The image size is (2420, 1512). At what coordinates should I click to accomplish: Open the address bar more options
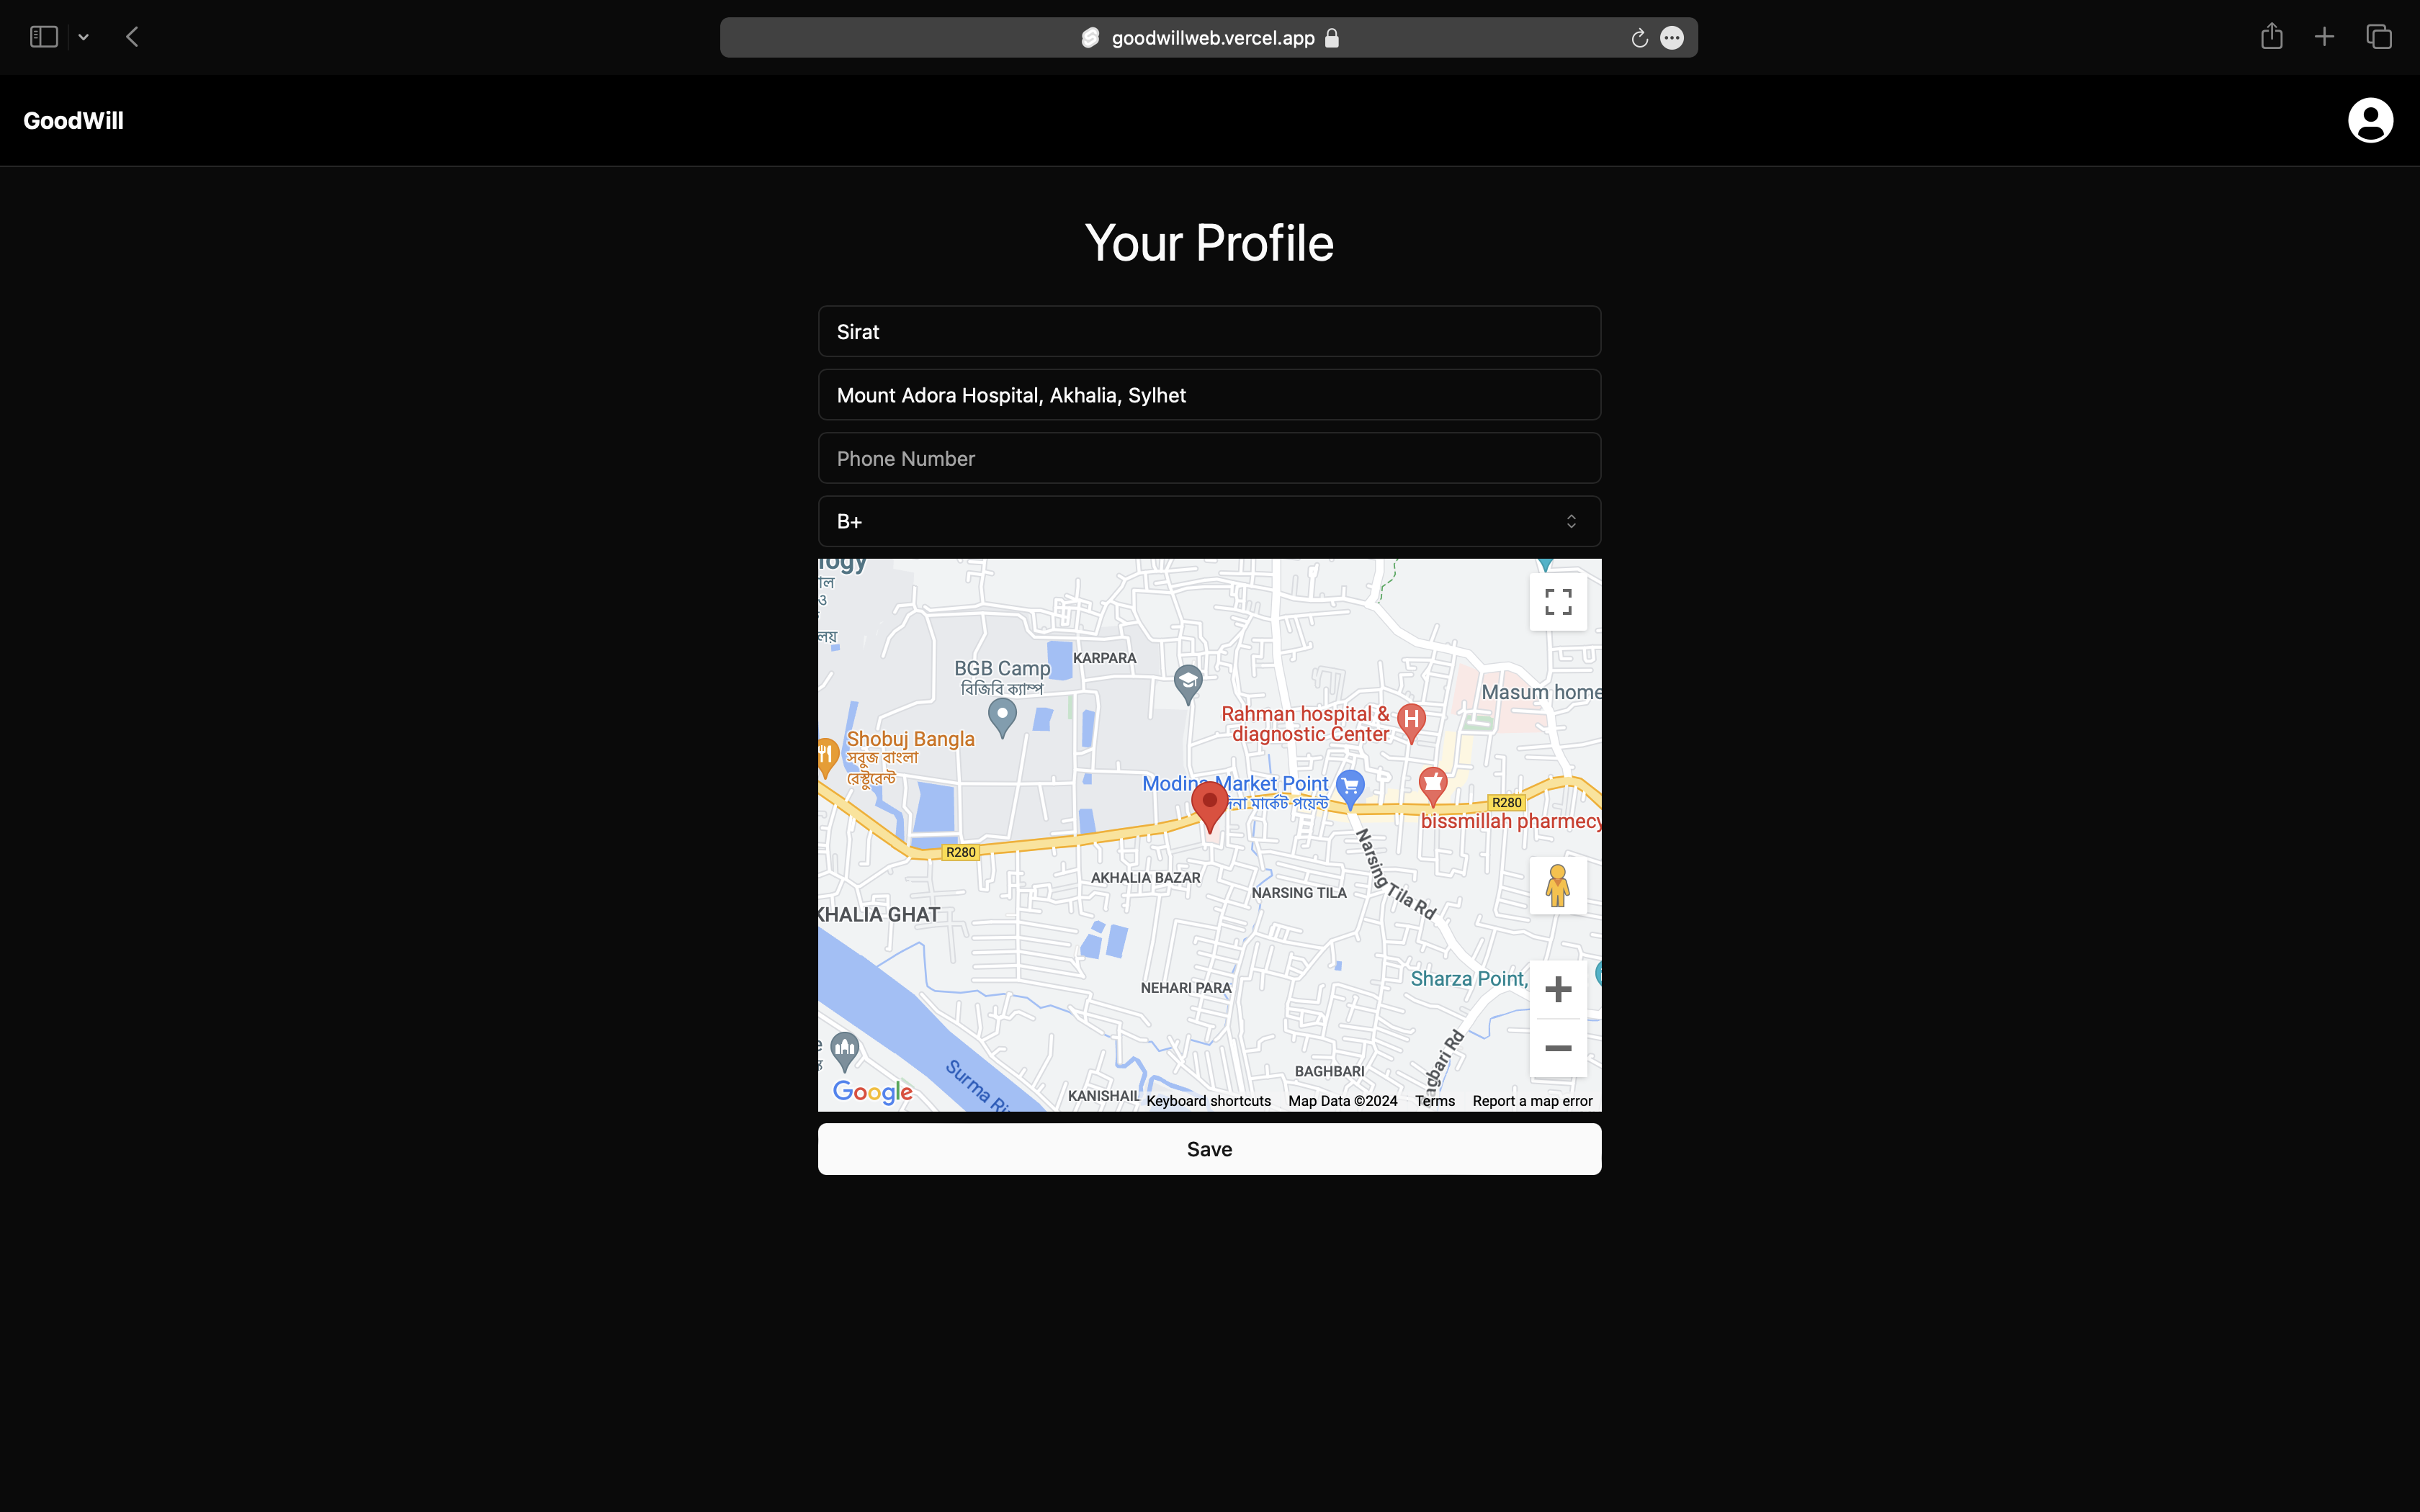coord(1671,38)
